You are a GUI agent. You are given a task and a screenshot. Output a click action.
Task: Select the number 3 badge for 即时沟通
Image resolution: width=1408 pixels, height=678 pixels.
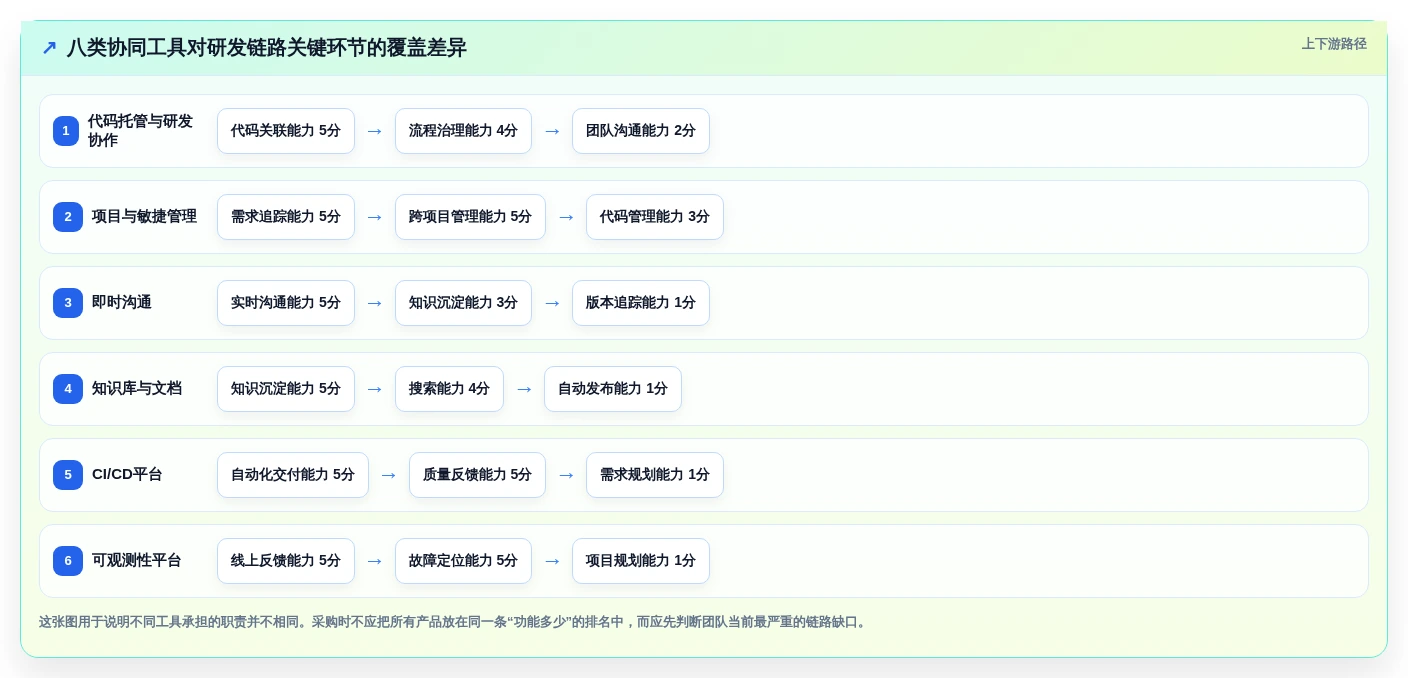click(68, 303)
